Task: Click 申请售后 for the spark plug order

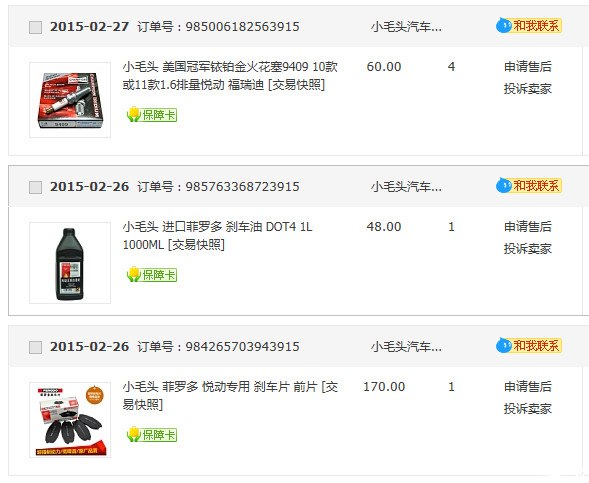Action: tap(528, 67)
